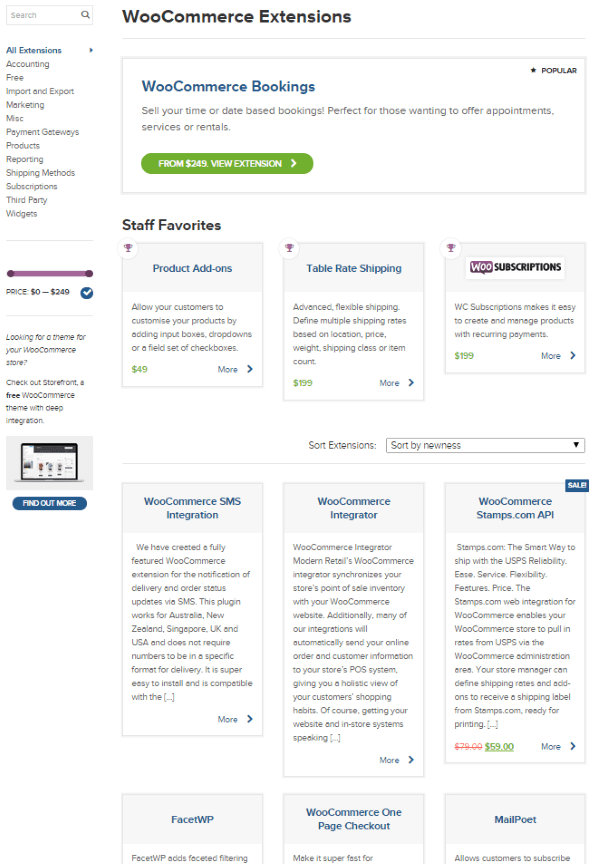
Task: Open the Sort Extensions dropdown
Action: click(x=485, y=445)
